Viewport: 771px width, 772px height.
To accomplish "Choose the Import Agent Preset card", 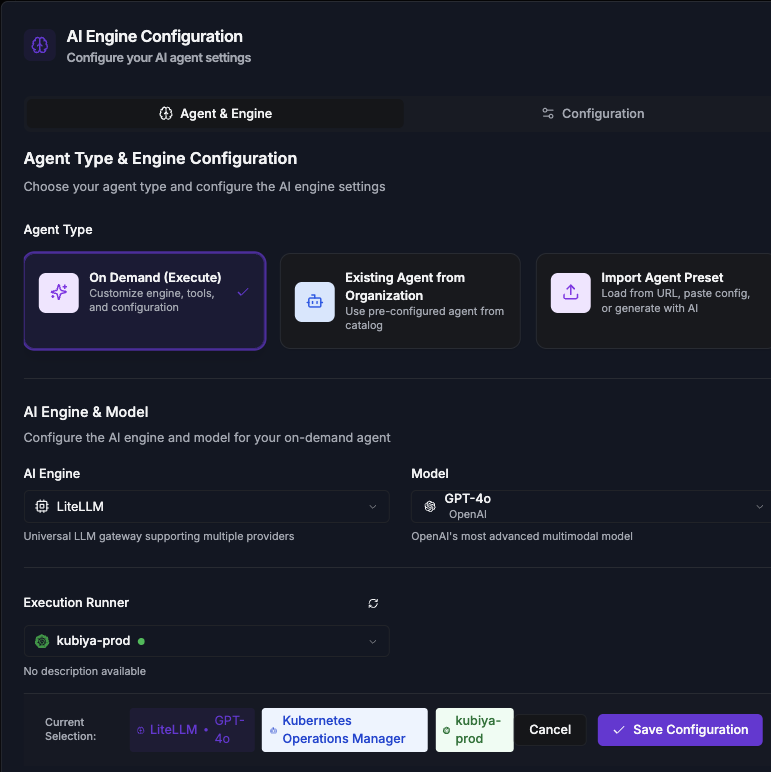I will pyautogui.click(x=653, y=301).
